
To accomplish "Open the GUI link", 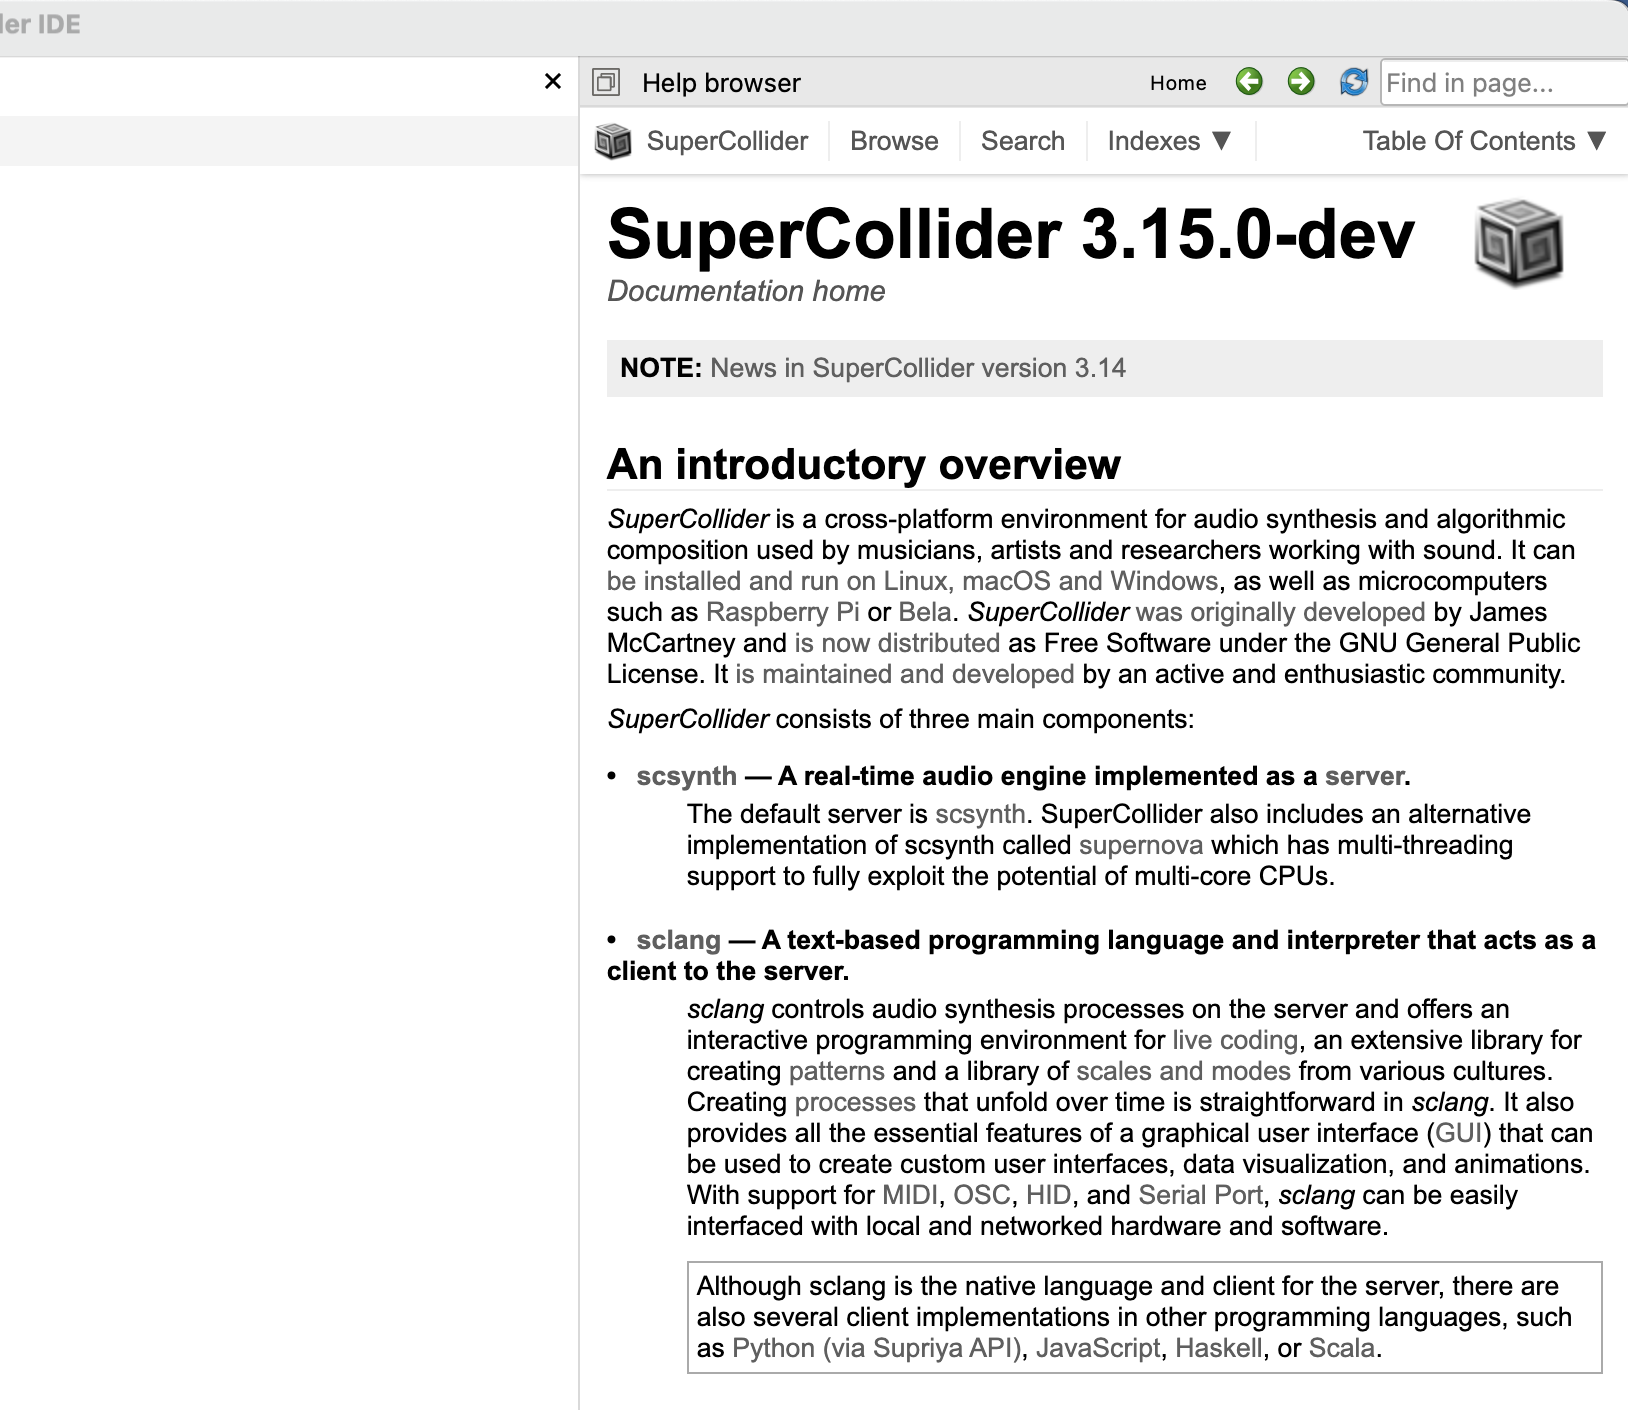I will (x=1460, y=1133).
